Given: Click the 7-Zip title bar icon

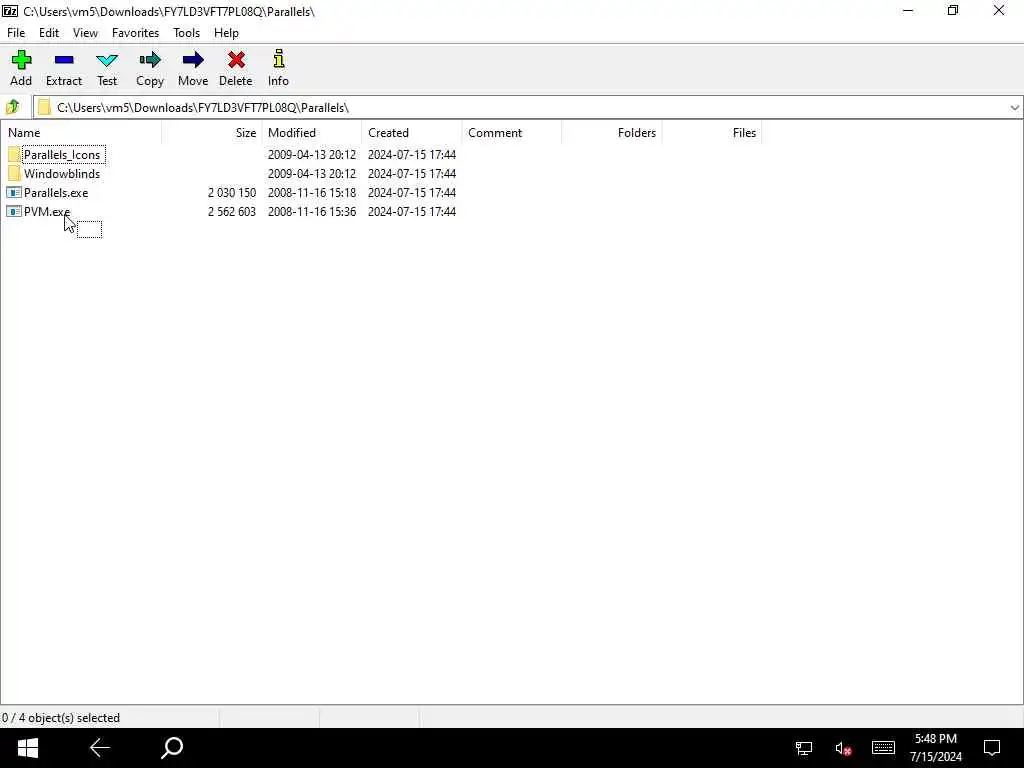Looking at the screenshot, I should coord(10,10).
